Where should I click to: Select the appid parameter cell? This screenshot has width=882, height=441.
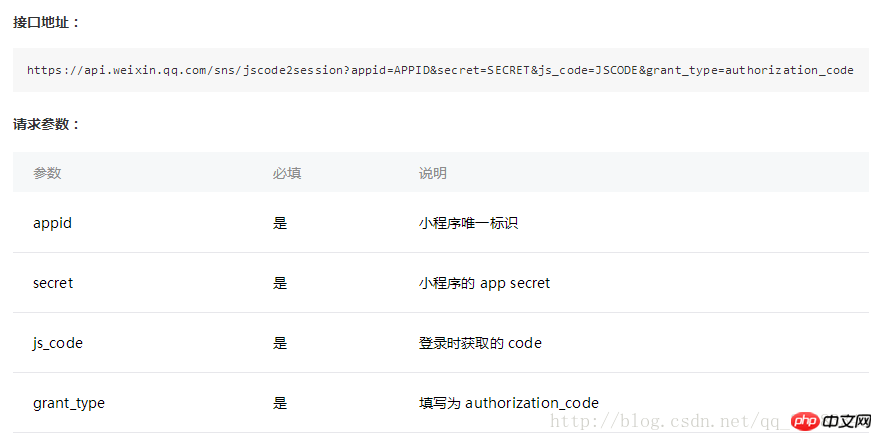52,223
